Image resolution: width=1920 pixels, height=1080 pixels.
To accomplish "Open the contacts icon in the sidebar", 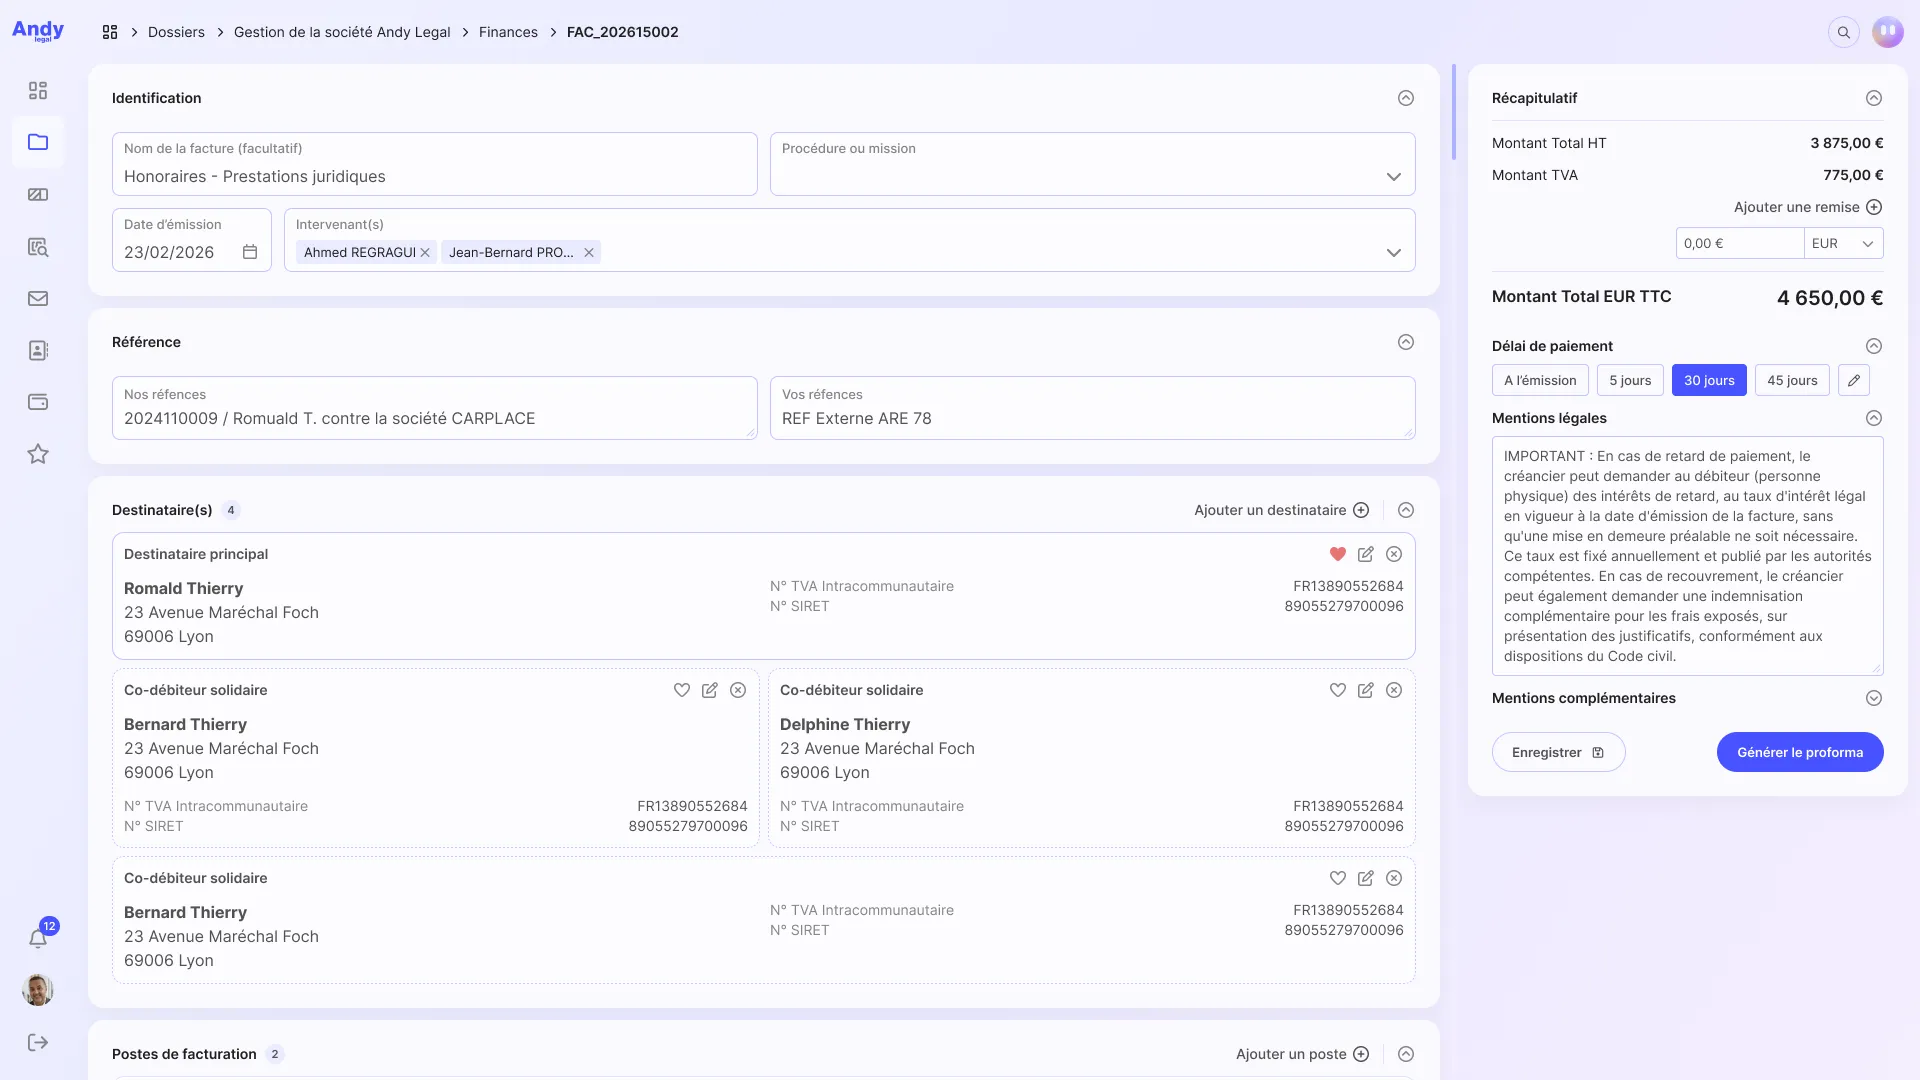I will click(38, 350).
